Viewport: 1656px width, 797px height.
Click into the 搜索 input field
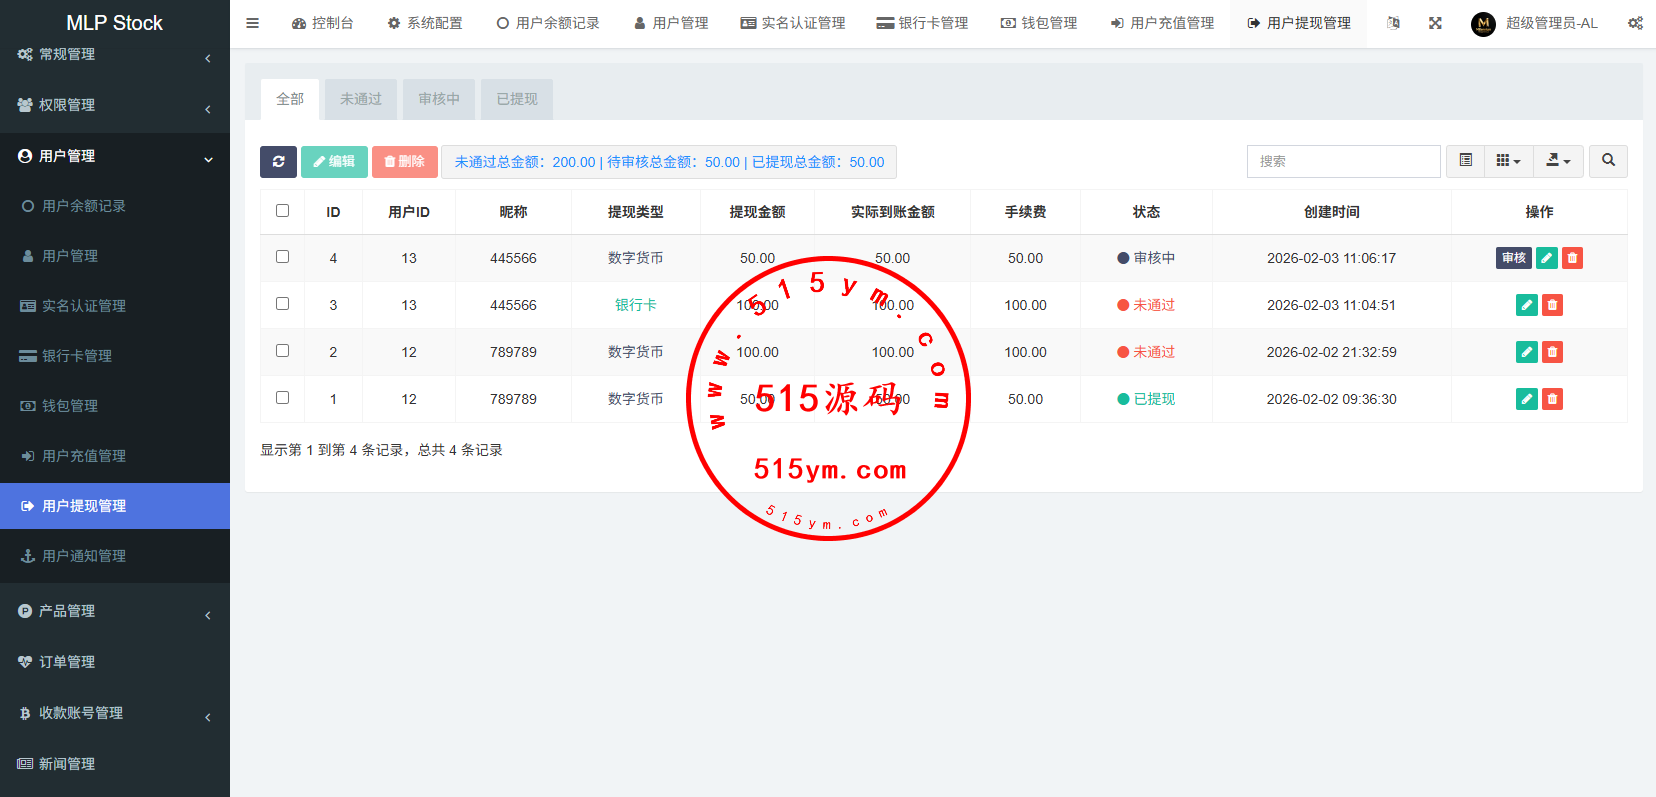(1342, 161)
